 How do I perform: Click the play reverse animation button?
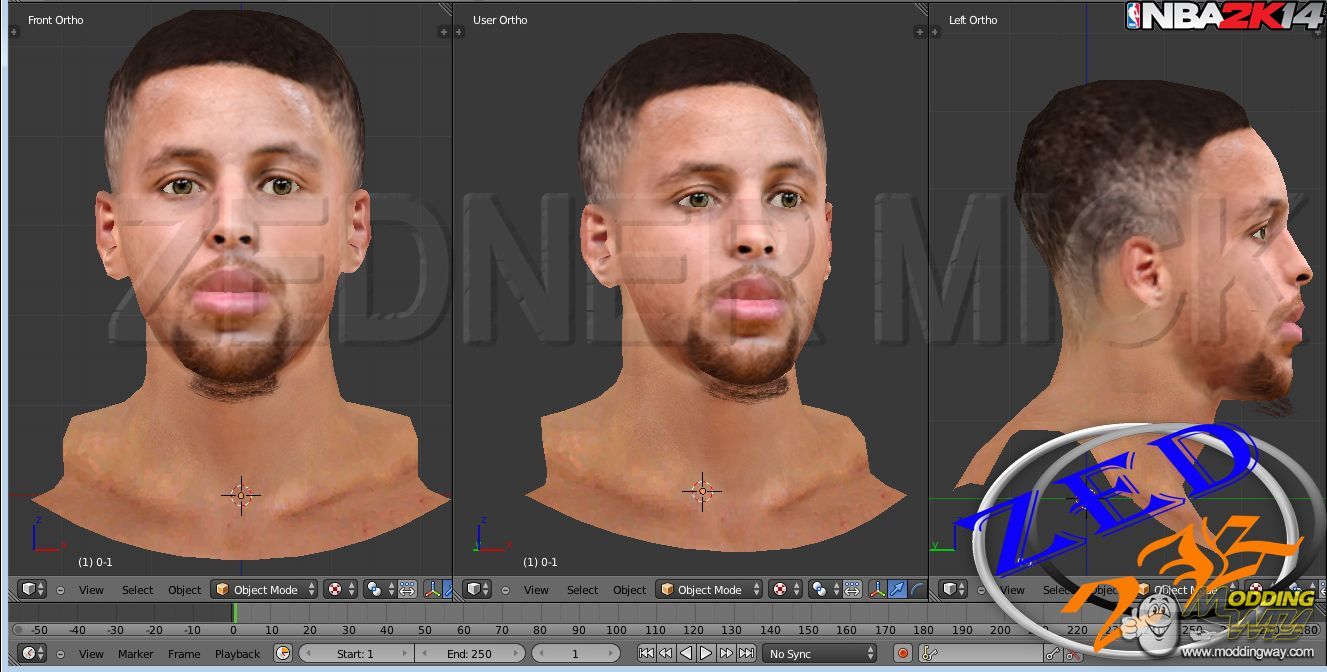tap(686, 654)
